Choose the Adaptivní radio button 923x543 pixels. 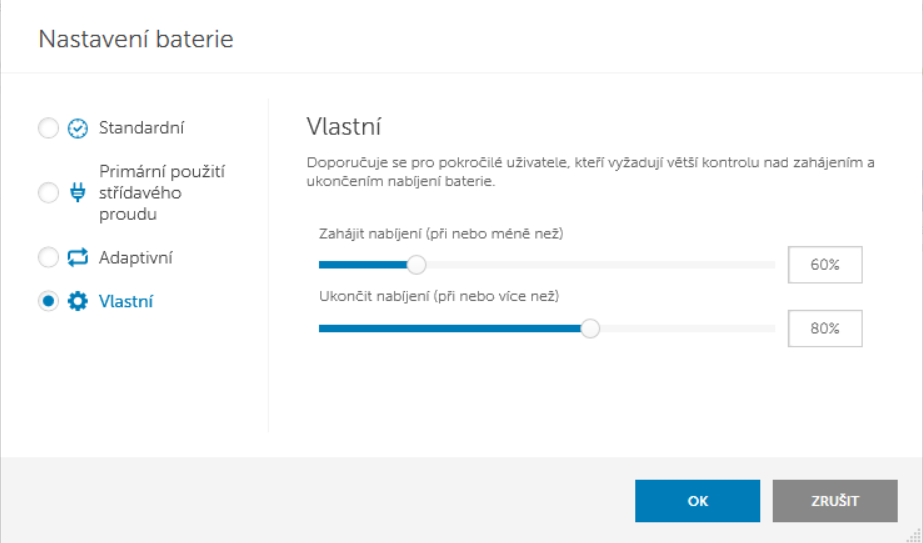click(47, 258)
